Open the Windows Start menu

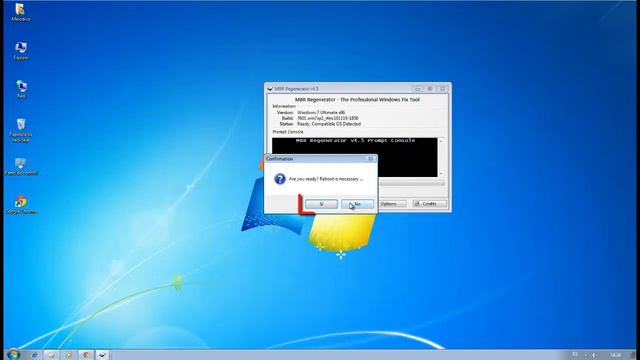(x=13, y=354)
